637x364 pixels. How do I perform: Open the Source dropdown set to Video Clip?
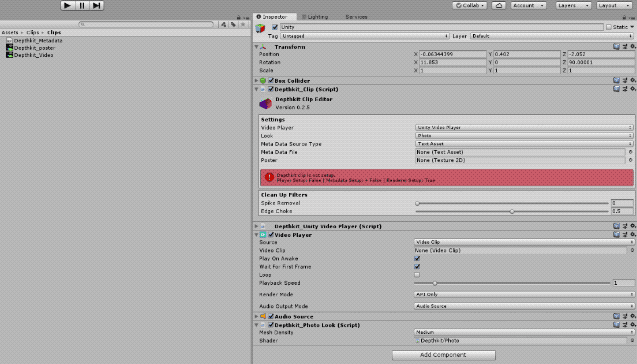[524, 242]
